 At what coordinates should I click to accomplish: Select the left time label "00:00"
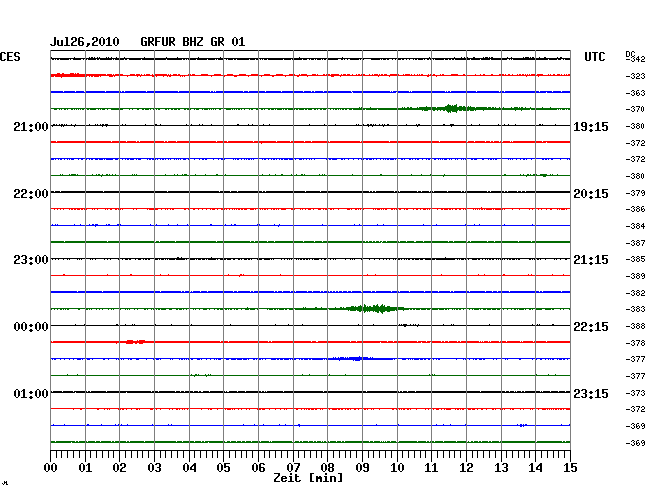(x=31, y=327)
